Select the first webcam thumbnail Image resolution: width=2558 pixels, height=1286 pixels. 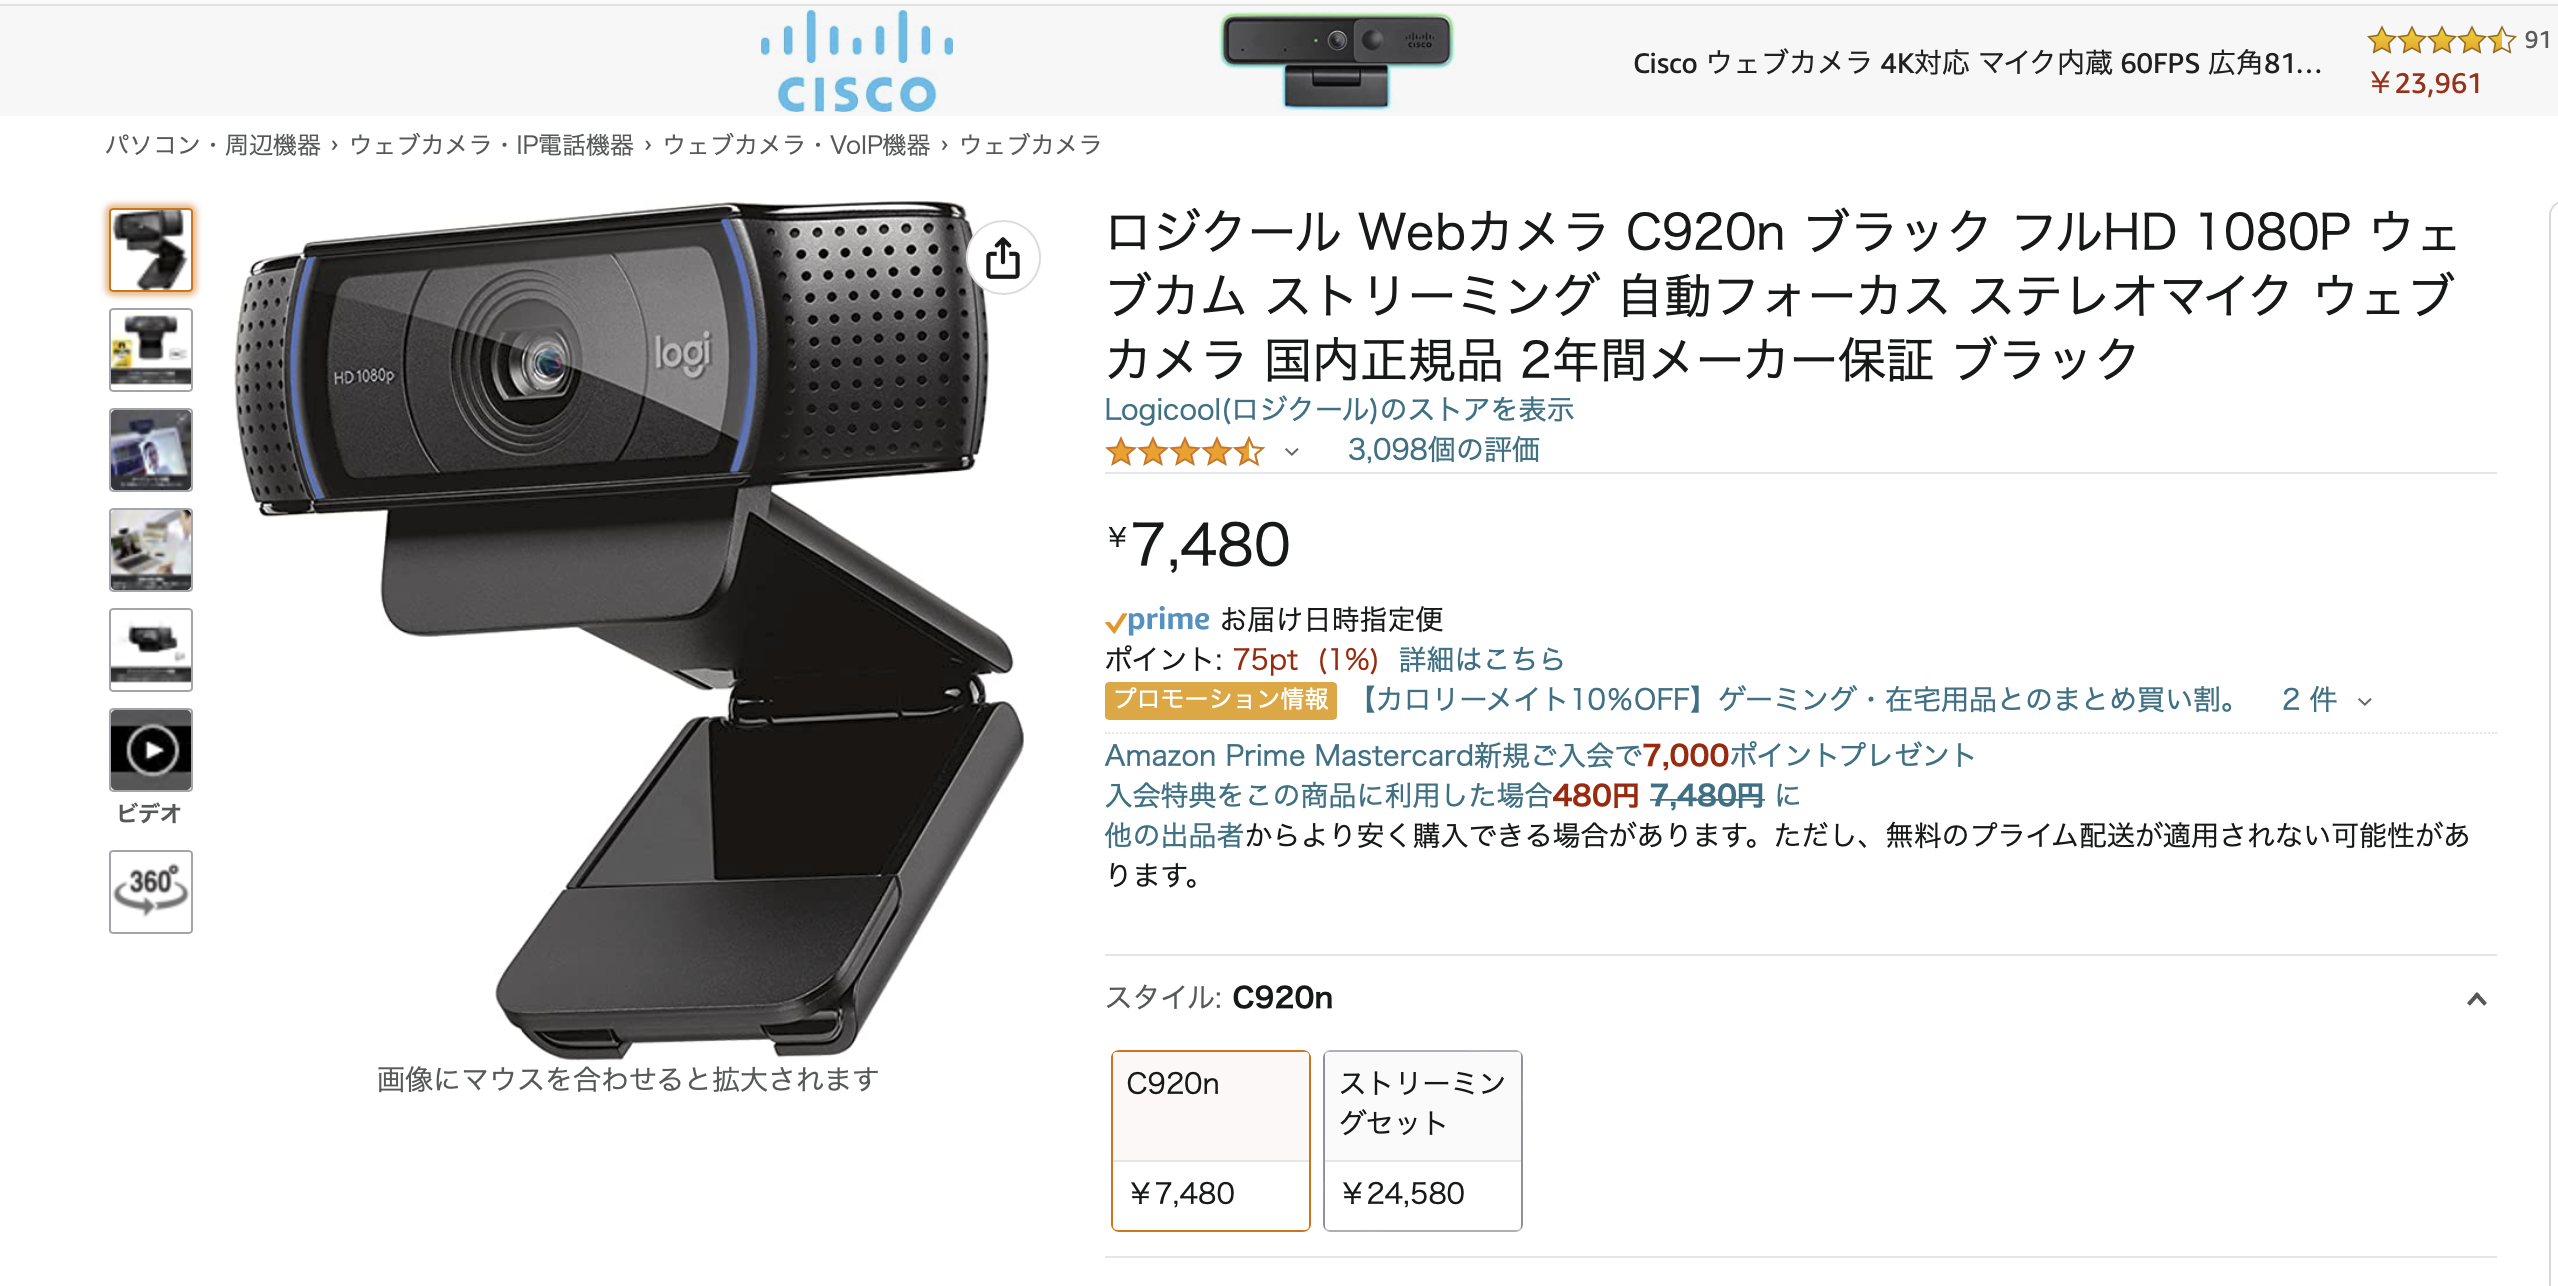tap(150, 250)
